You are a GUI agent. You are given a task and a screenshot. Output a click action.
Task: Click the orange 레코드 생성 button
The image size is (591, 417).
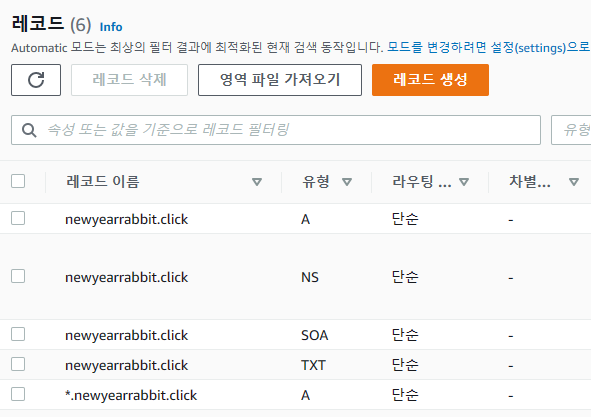(x=430, y=80)
